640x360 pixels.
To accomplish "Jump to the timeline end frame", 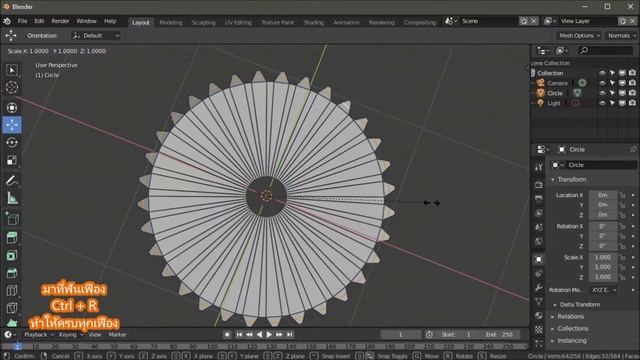I will 289,334.
